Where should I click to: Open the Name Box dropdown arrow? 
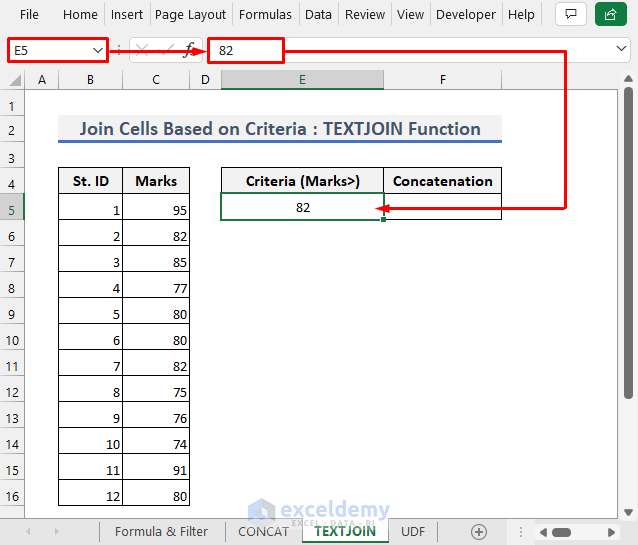(98, 50)
